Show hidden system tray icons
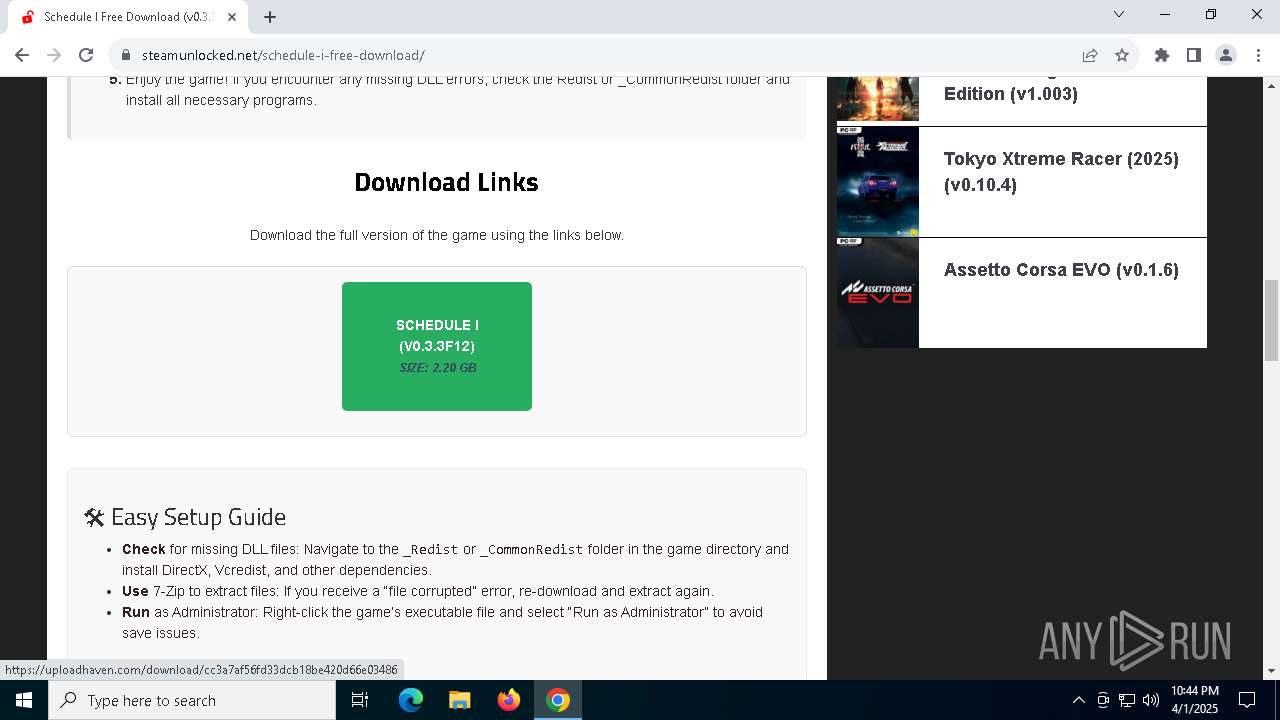The width and height of the screenshot is (1280, 720). coord(1078,700)
